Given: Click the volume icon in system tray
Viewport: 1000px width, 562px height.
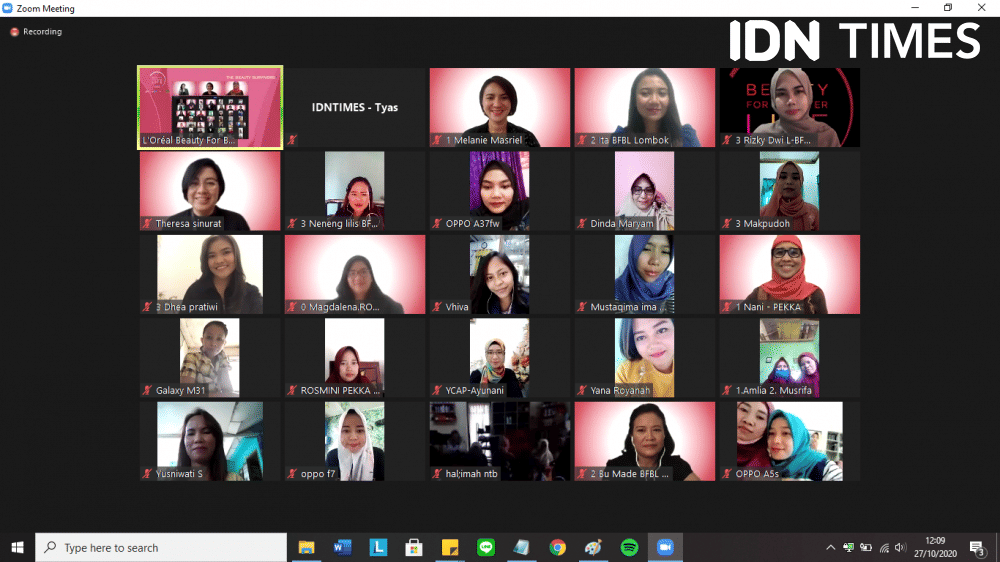Looking at the screenshot, I should [x=902, y=547].
